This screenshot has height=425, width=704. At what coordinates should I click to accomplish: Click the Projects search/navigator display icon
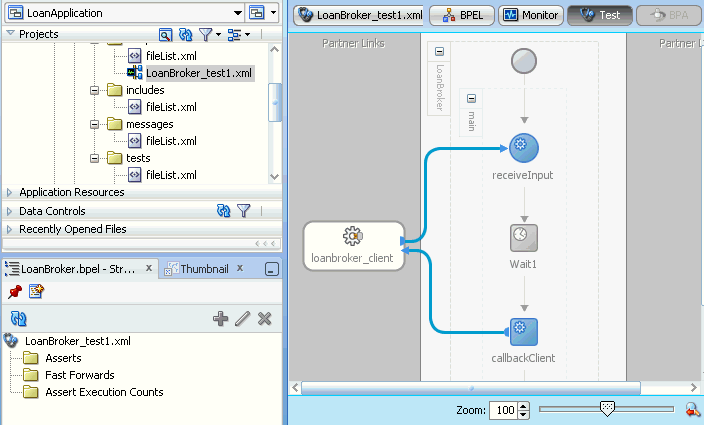tap(166, 35)
